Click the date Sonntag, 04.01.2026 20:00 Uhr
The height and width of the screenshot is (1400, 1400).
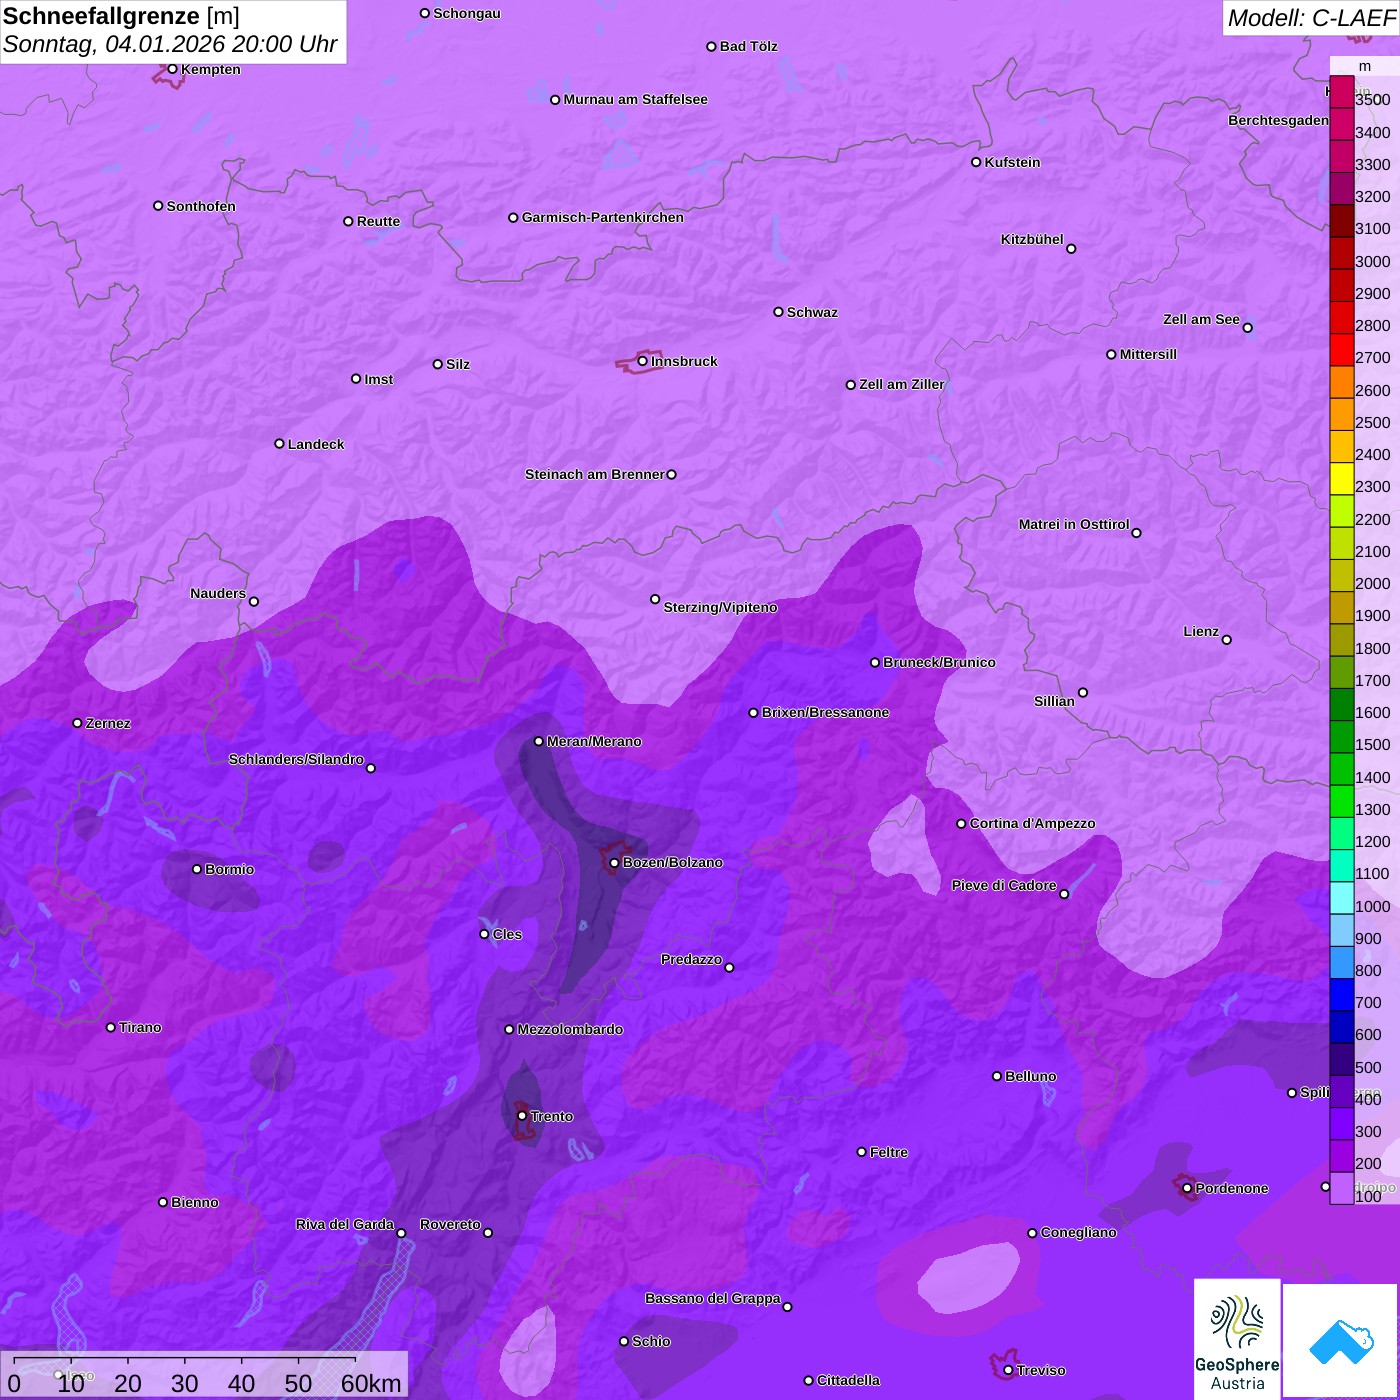click(x=170, y=45)
